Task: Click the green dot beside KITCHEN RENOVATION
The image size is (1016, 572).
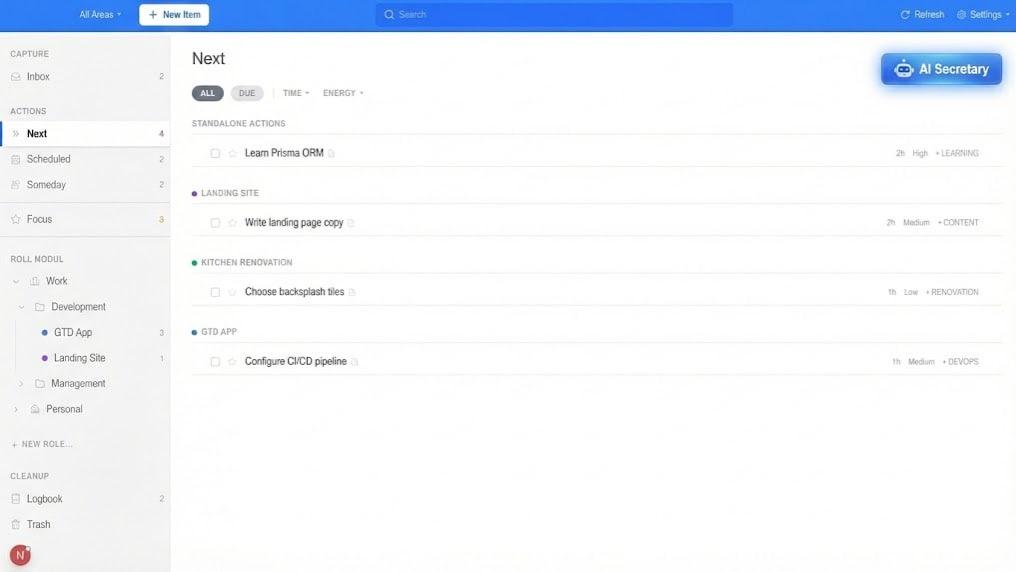Action: pyautogui.click(x=194, y=263)
